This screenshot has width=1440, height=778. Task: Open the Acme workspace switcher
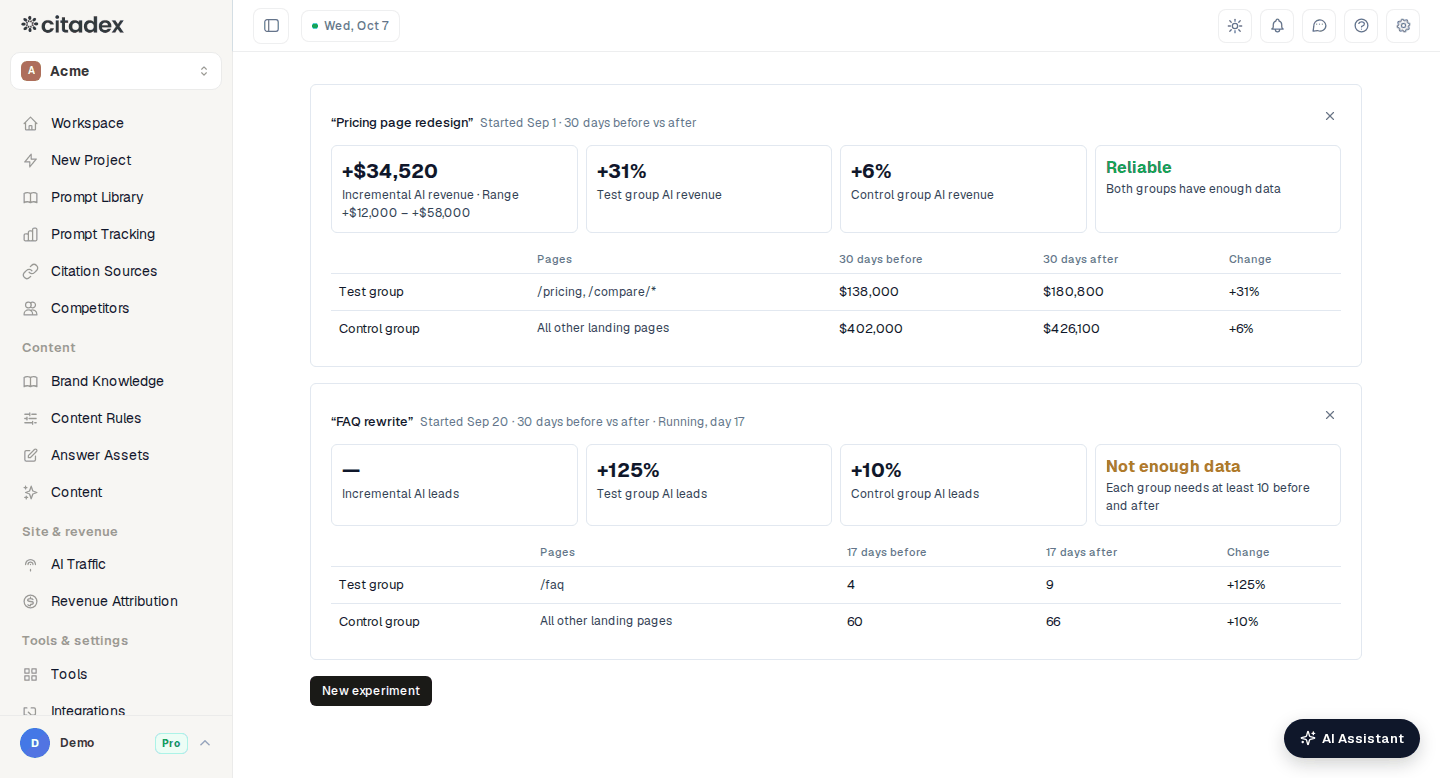pyautogui.click(x=116, y=71)
